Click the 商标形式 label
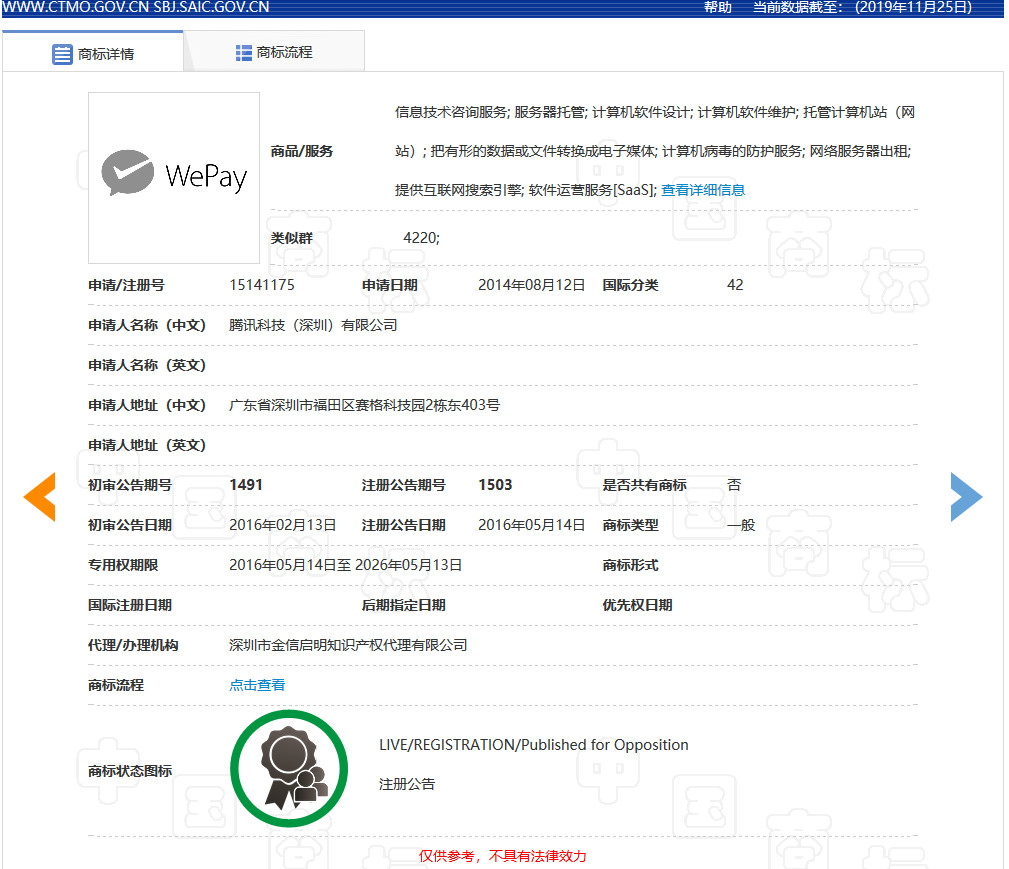Image resolution: width=1009 pixels, height=869 pixels. (630, 565)
